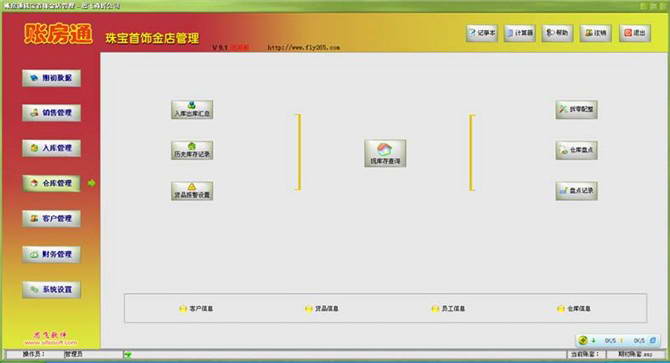Launch the 计算器 calculator tool
The image size is (670, 363).
pyautogui.click(x=520, y=33)
